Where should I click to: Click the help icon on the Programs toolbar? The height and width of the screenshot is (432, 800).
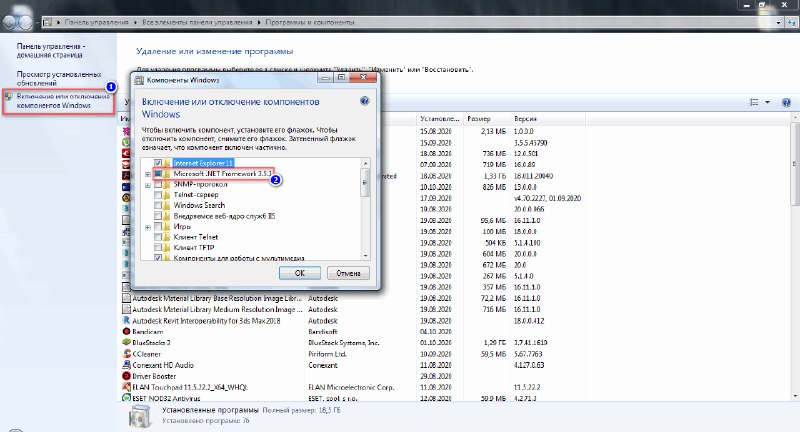point(786,103)
